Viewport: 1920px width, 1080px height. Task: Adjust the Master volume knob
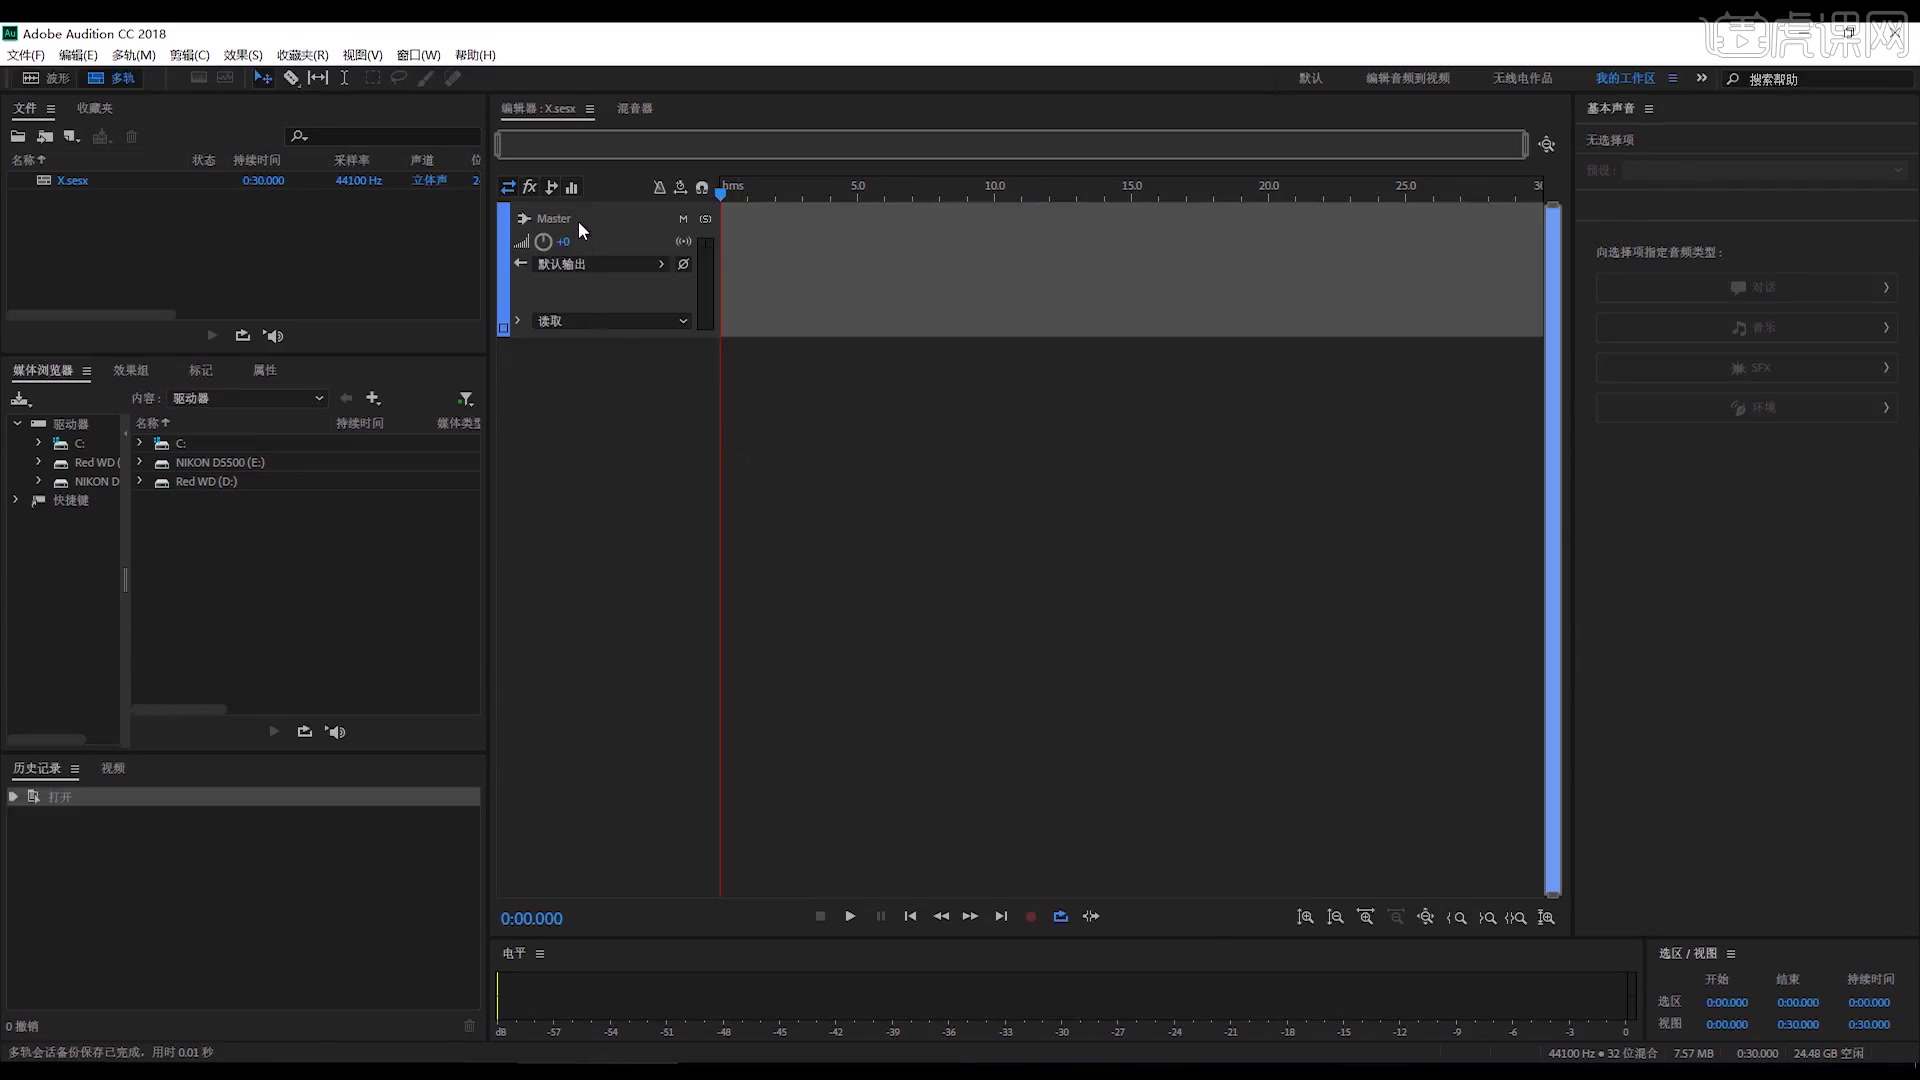tap(543, 241)
